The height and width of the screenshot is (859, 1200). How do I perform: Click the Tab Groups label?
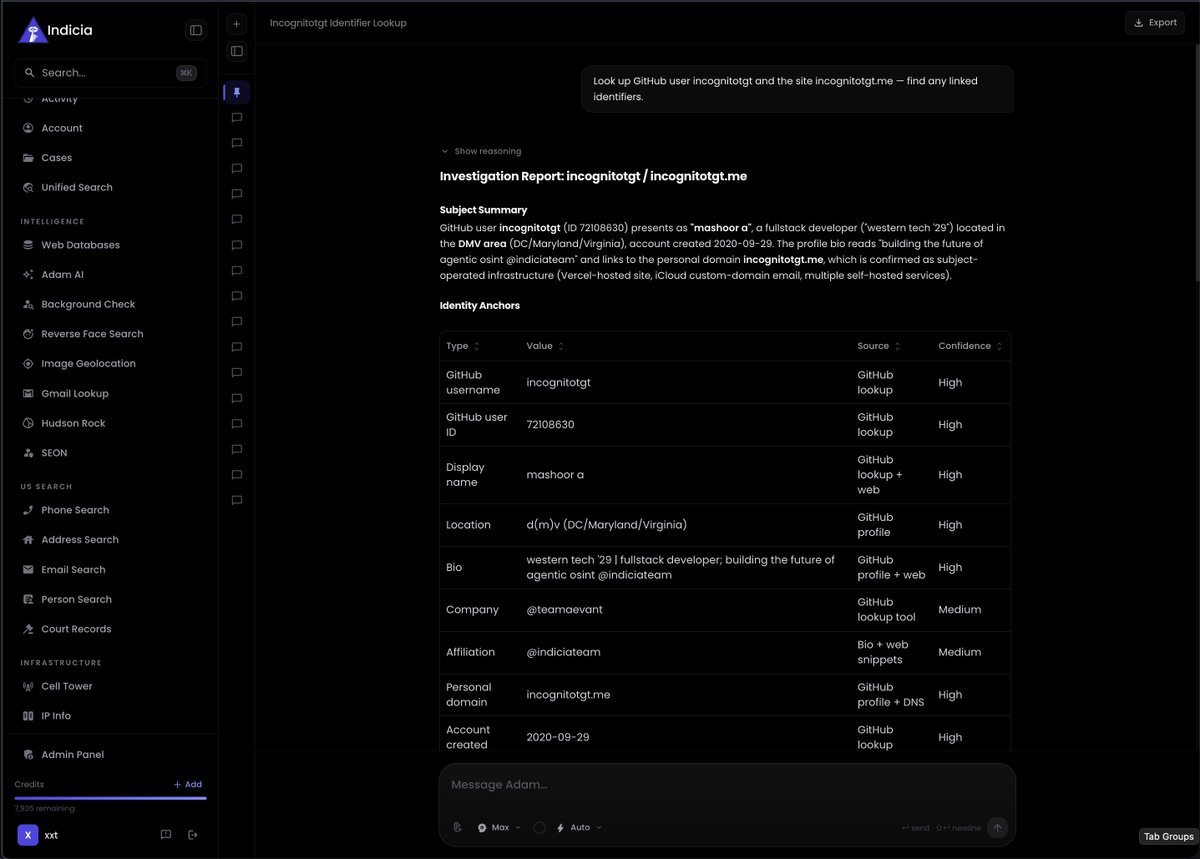tap(1169, 836)
